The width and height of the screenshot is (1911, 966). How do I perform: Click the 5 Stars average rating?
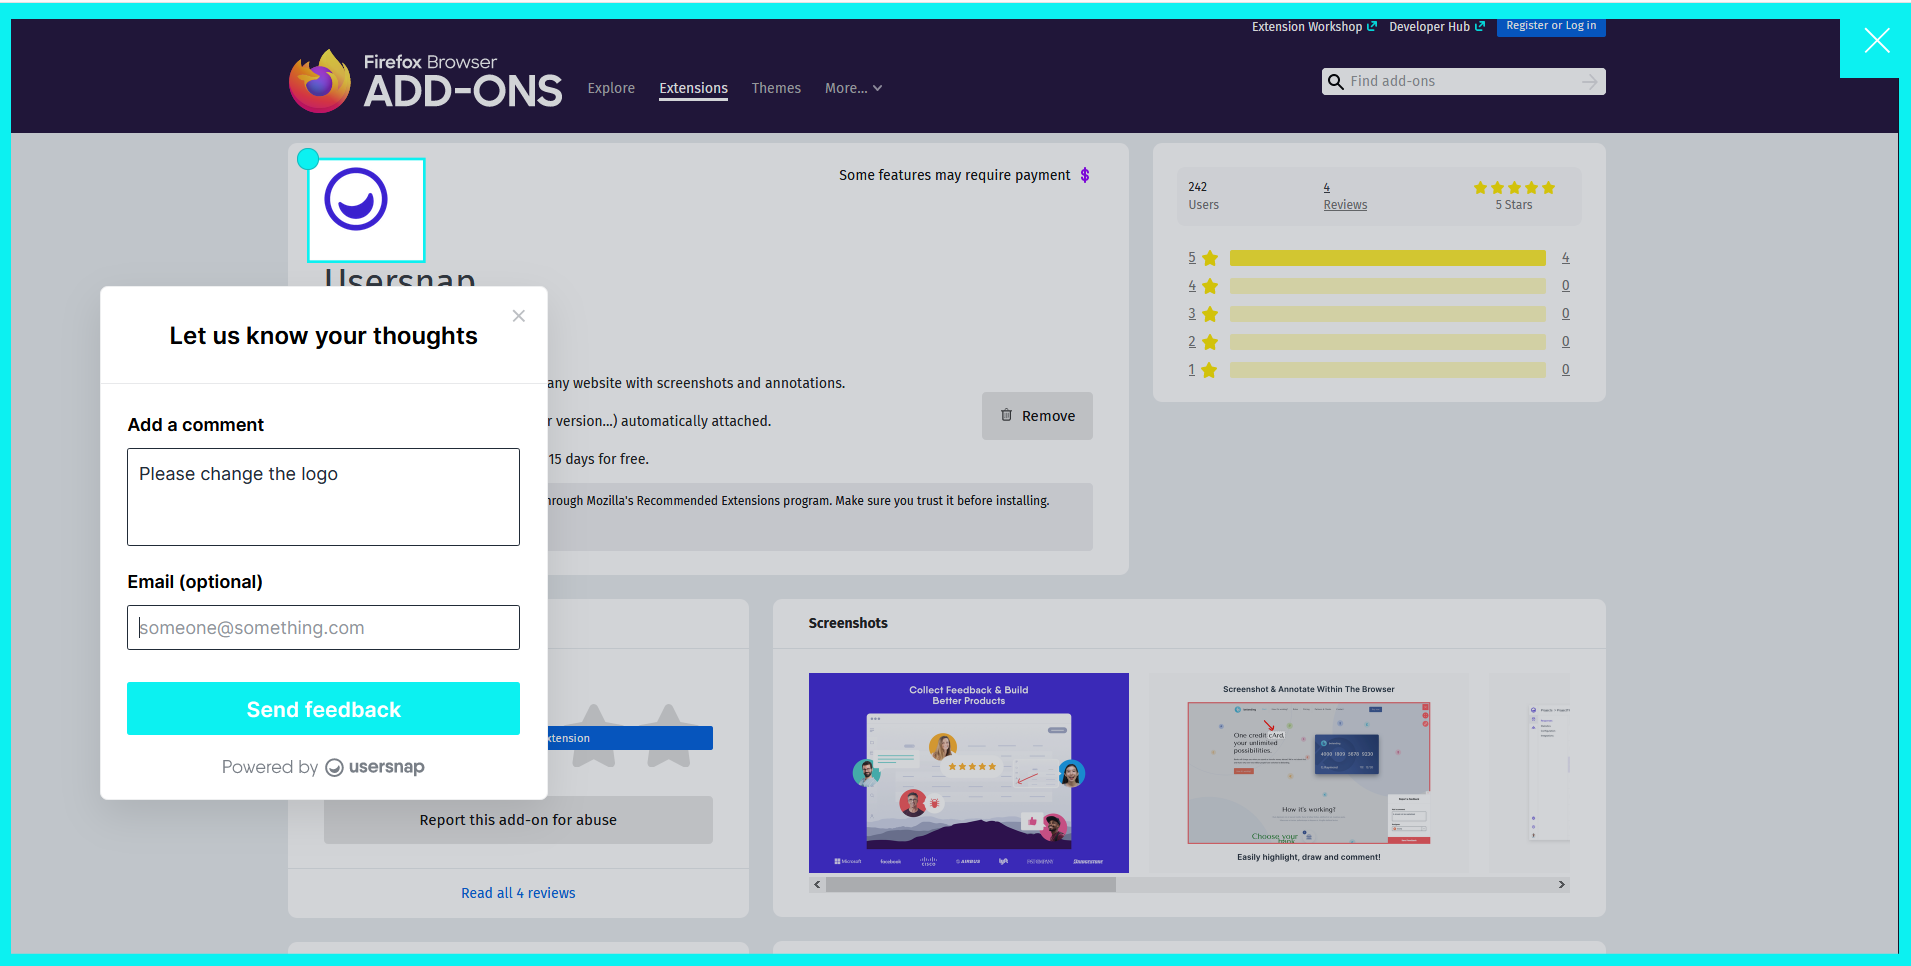click(x=1513, y=196)
